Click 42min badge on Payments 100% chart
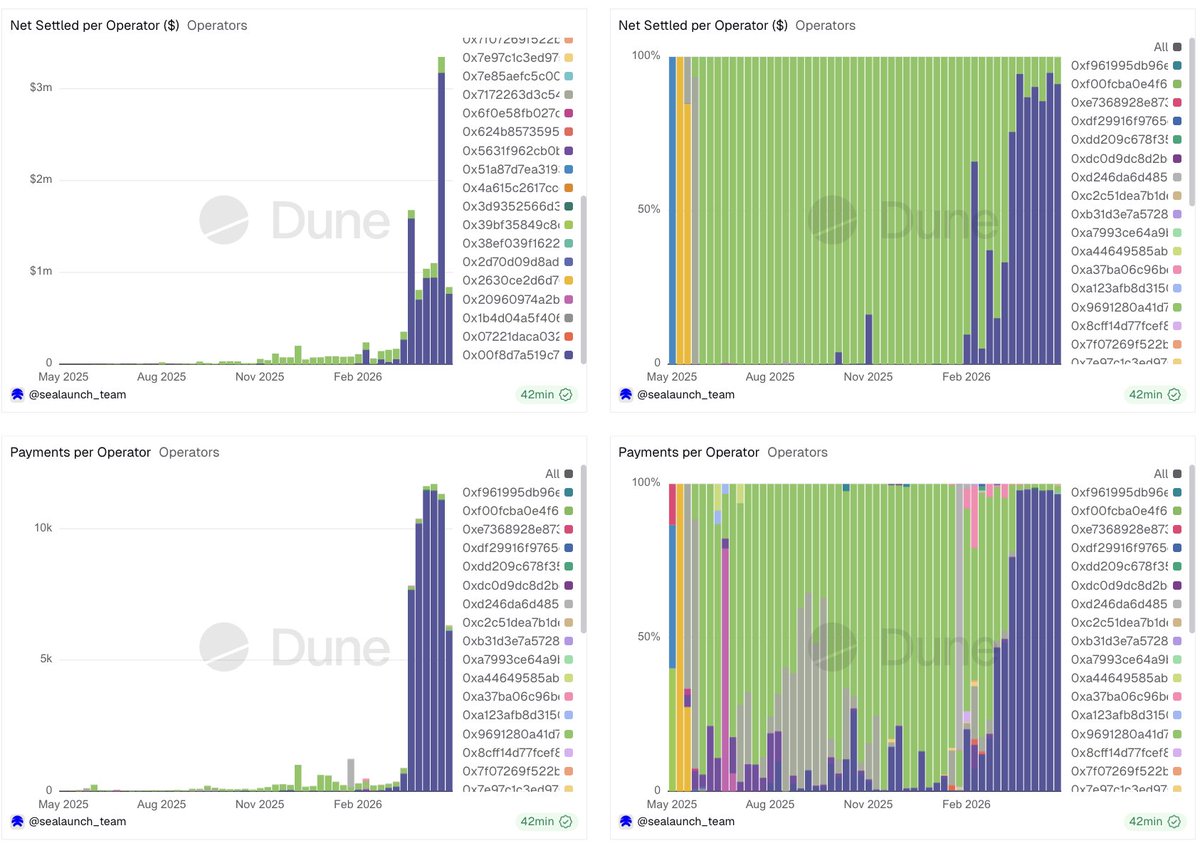Viewport: 1200px width, 848px height. pos(1155,821)
